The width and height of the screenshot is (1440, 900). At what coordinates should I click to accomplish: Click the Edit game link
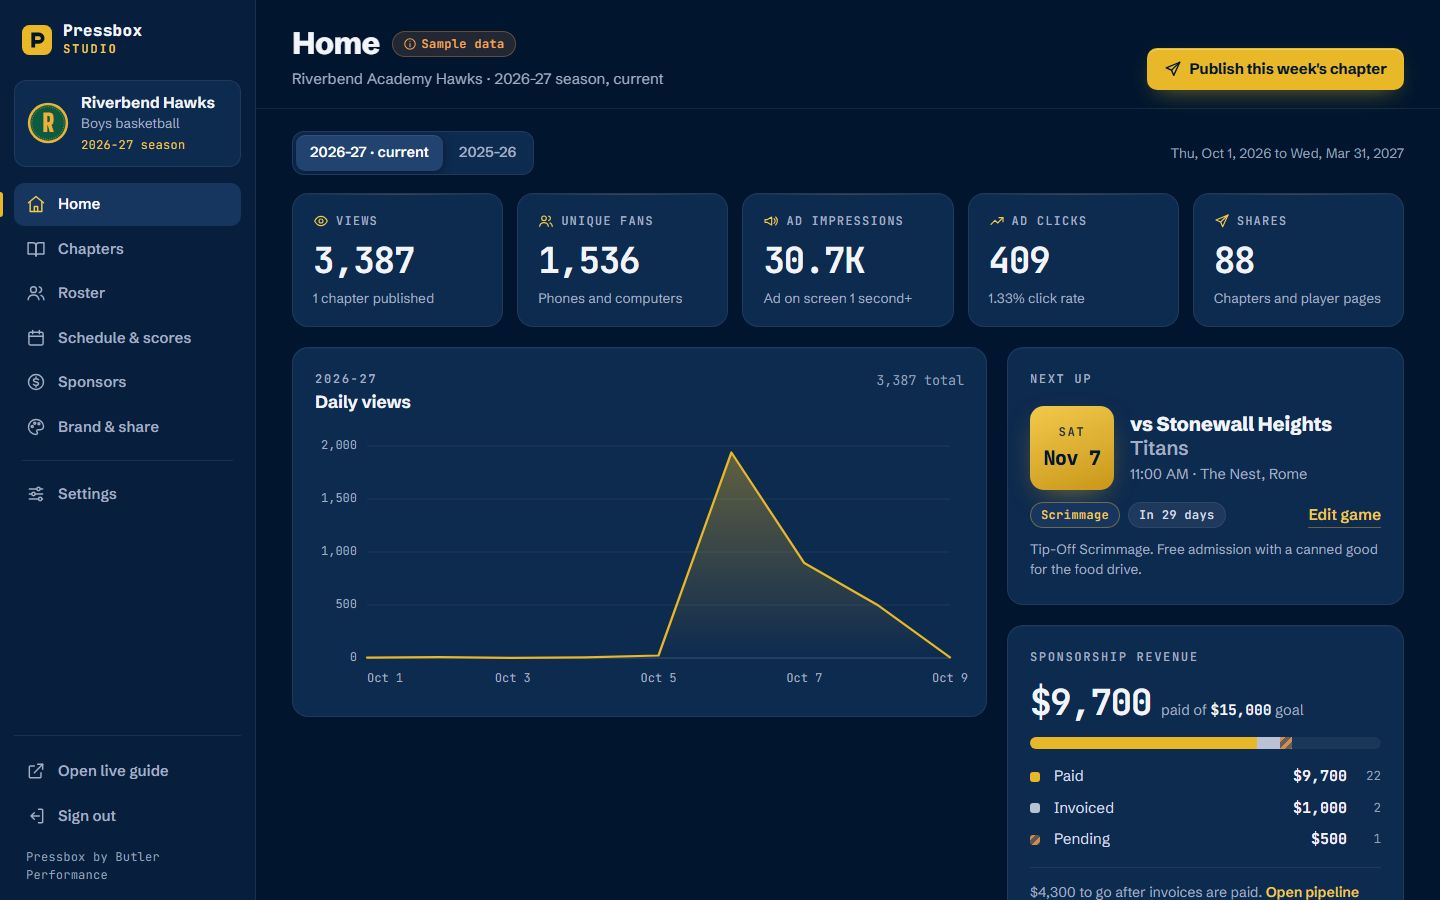[x=1344, y=515]
